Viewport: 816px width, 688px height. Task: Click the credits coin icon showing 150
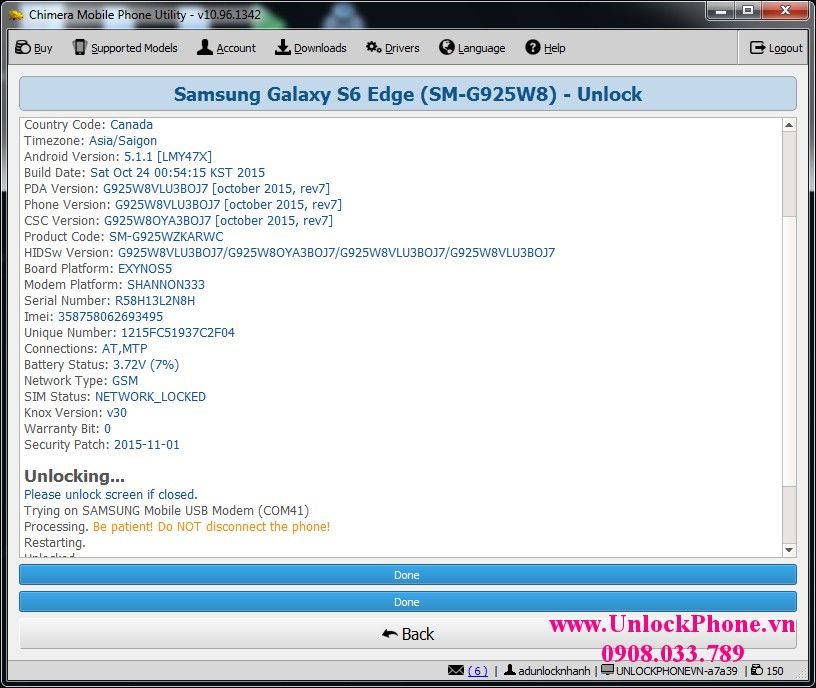coord(757,671)
